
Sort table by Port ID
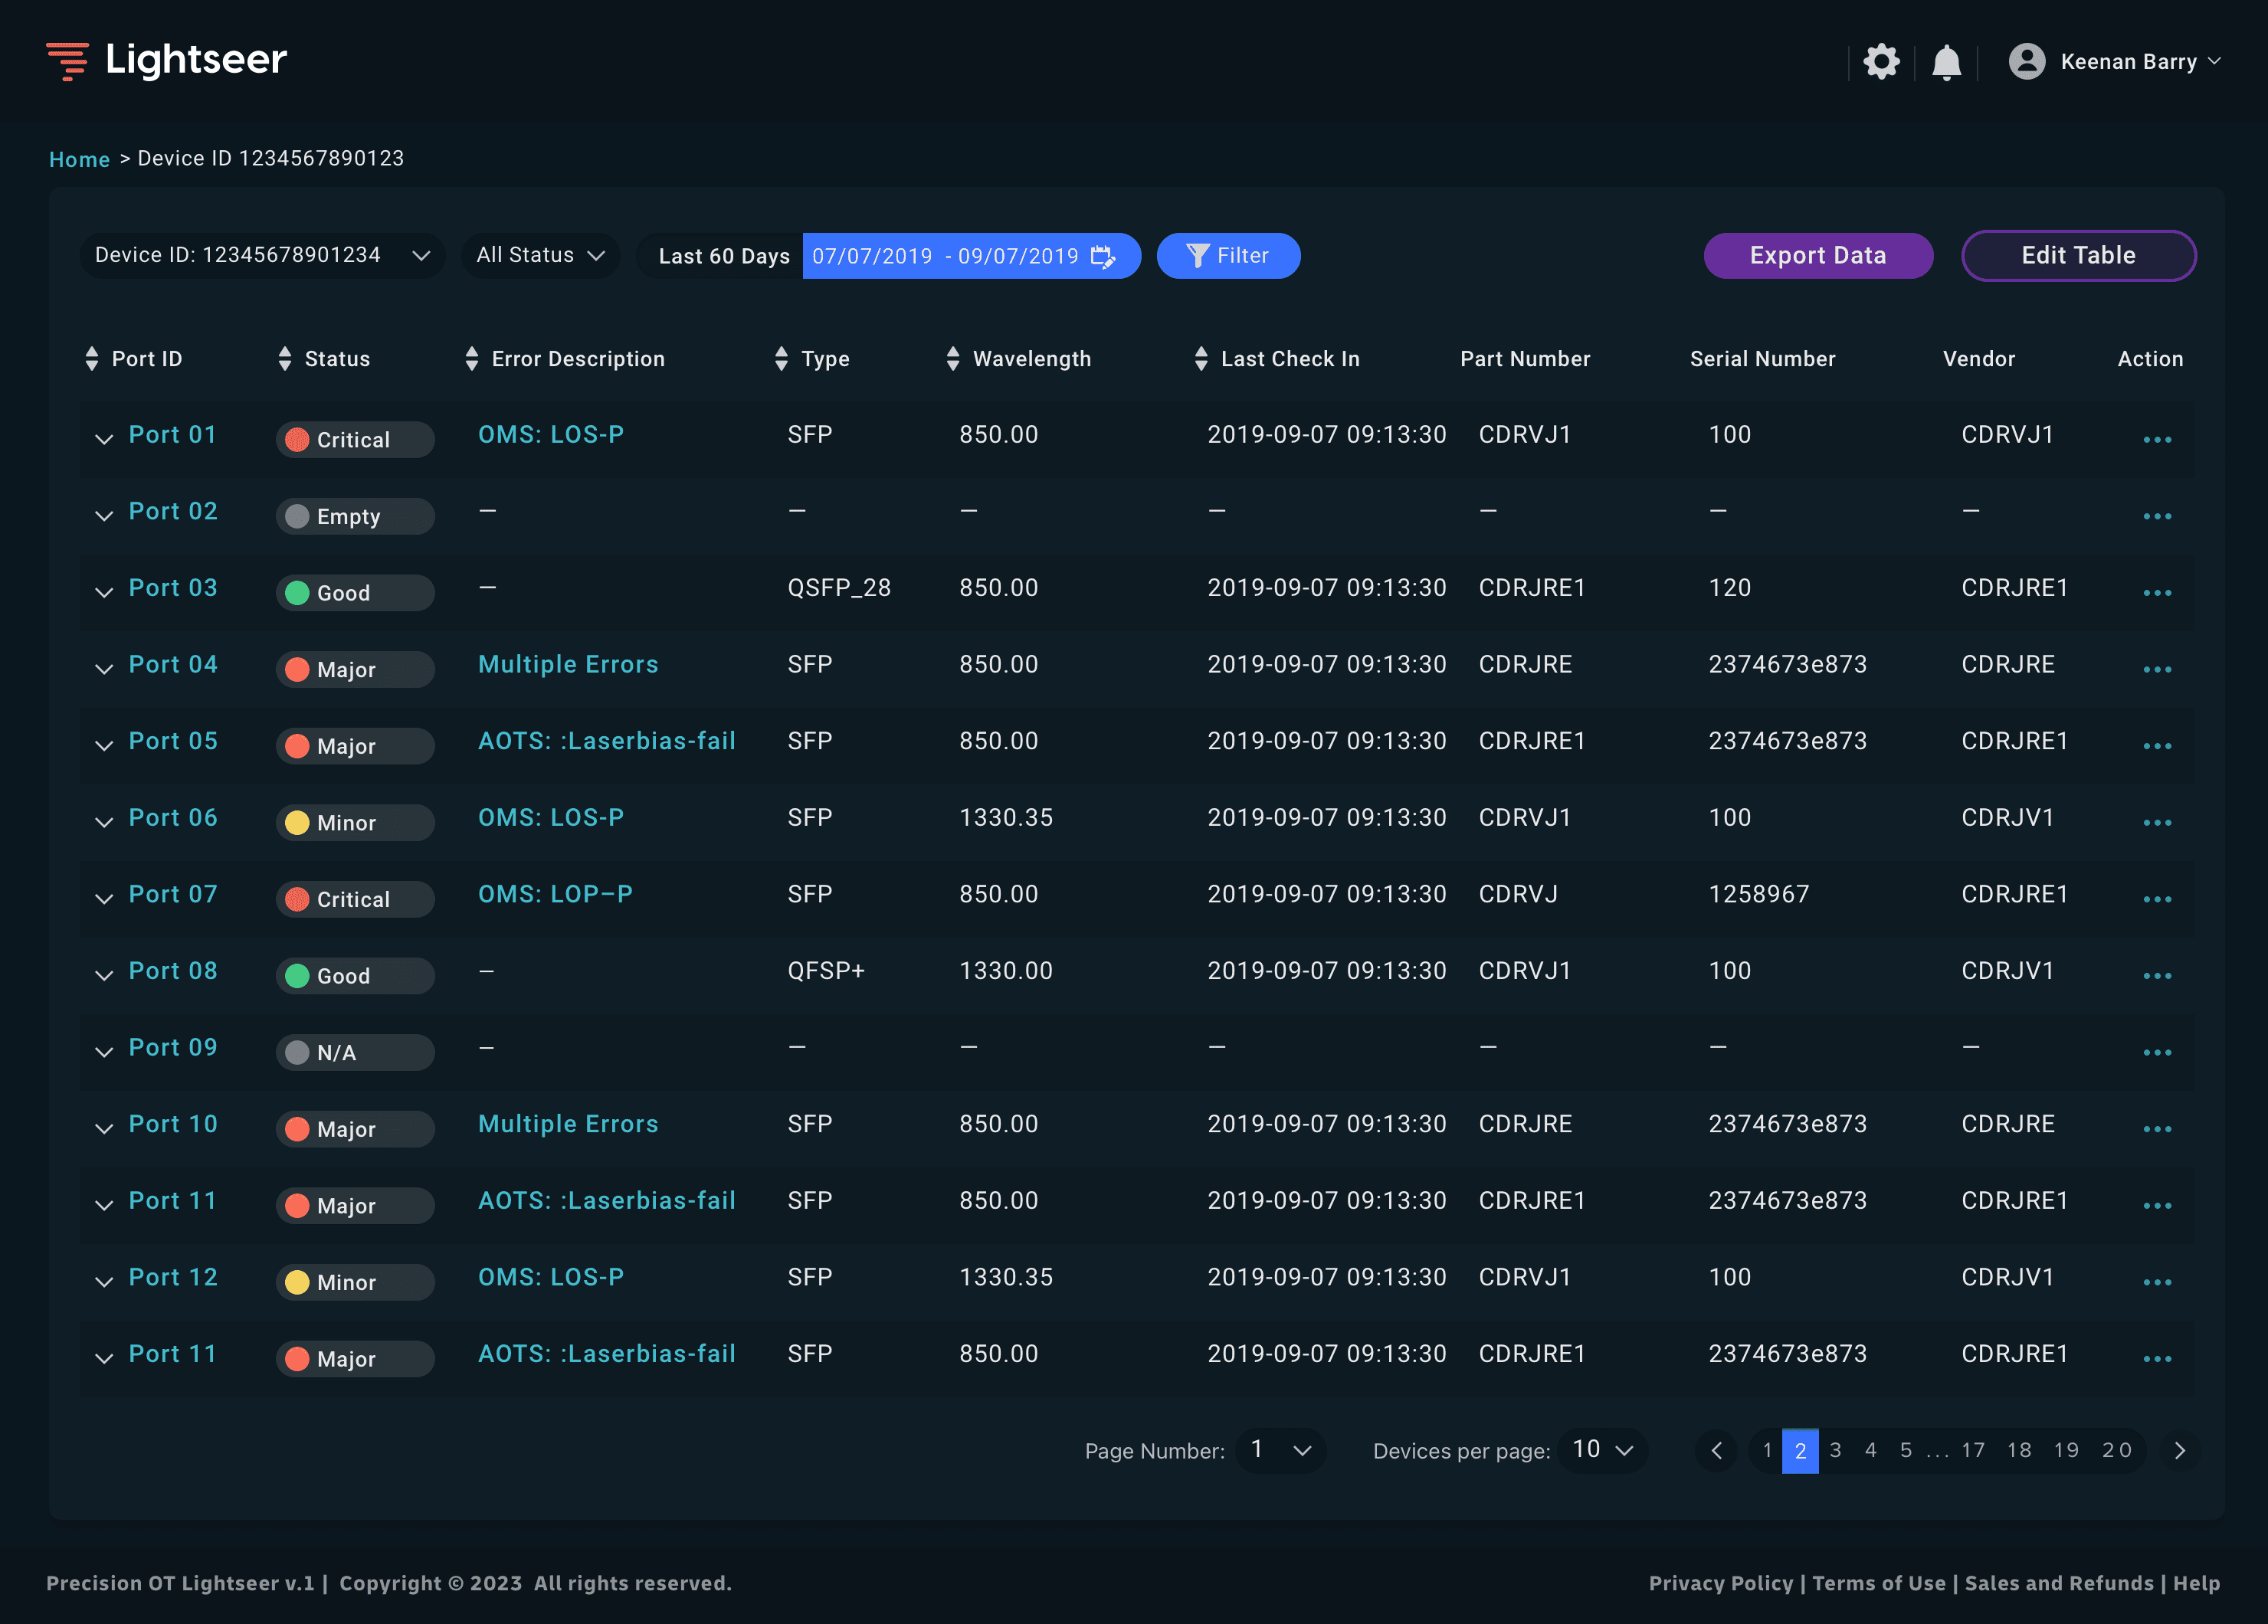click(92, 359)
